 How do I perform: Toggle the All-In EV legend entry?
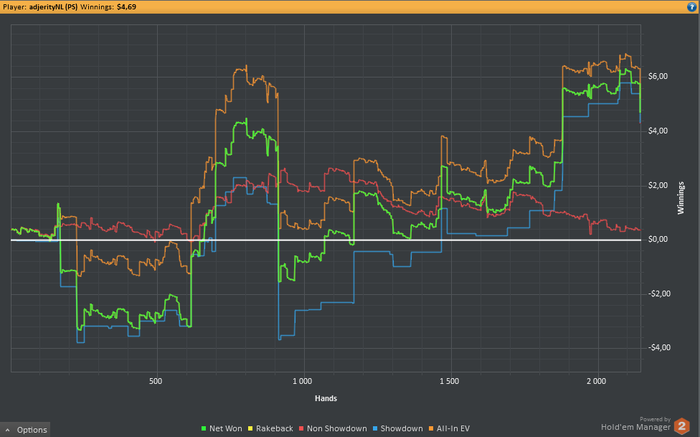(x=449, y=429)
